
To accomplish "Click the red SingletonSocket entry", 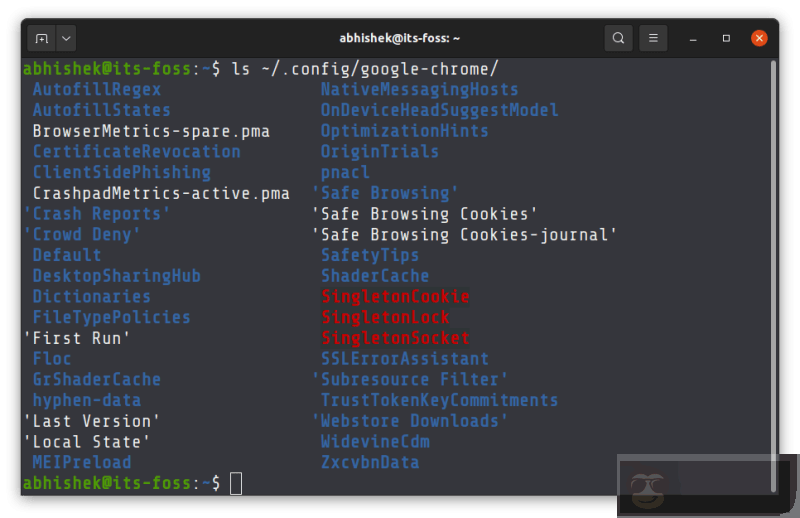I will (395, 338).
